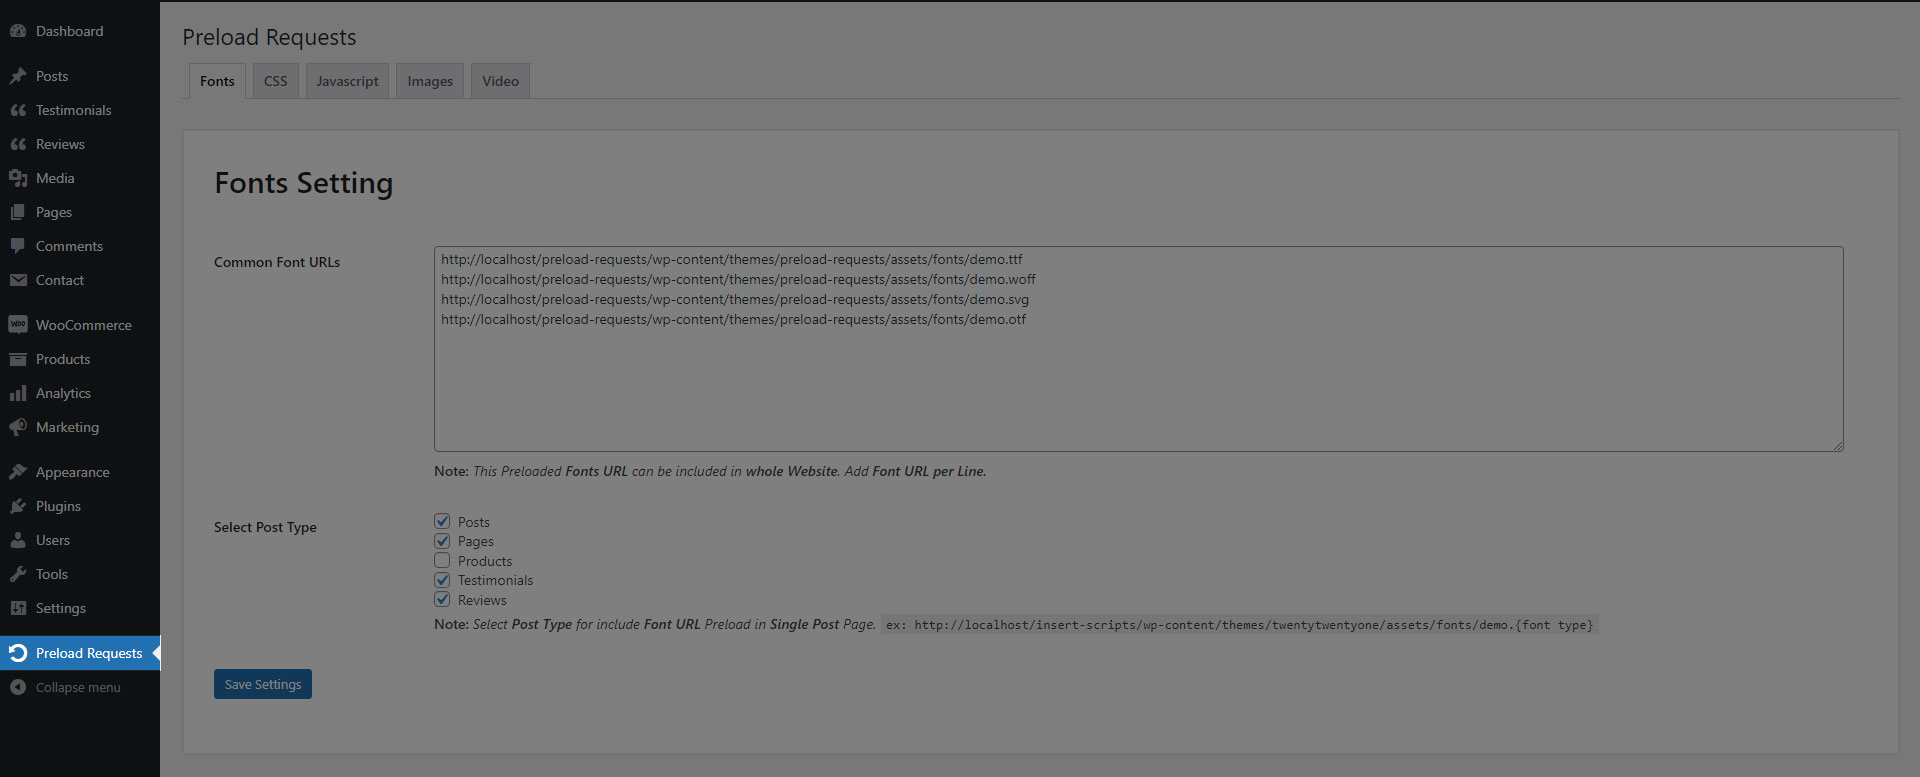
Task: Click the Pages document icon
Action: click(18, 212)
